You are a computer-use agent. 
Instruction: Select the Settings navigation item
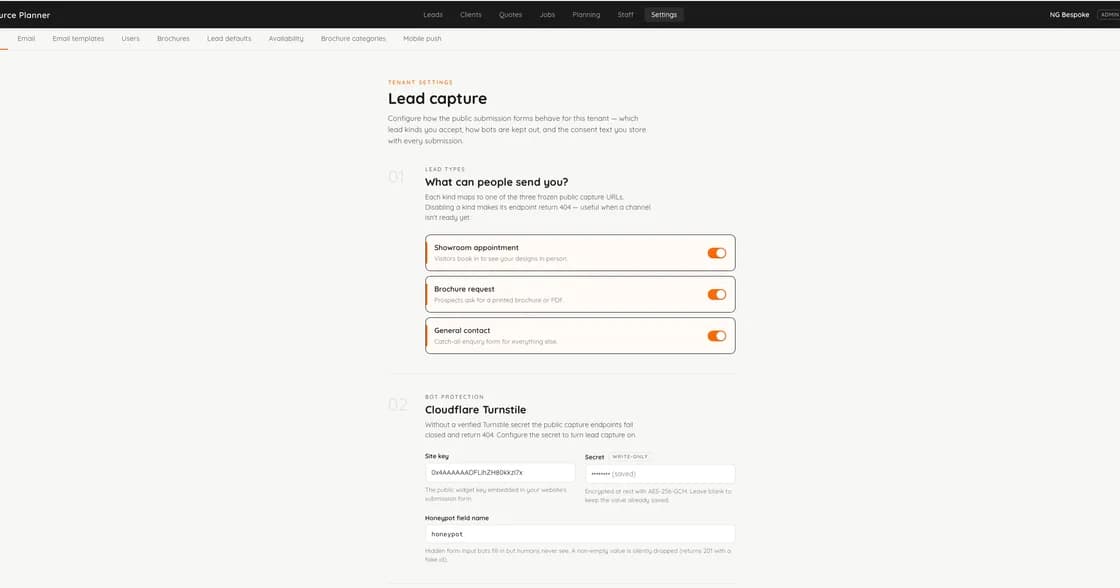point(664,14)
